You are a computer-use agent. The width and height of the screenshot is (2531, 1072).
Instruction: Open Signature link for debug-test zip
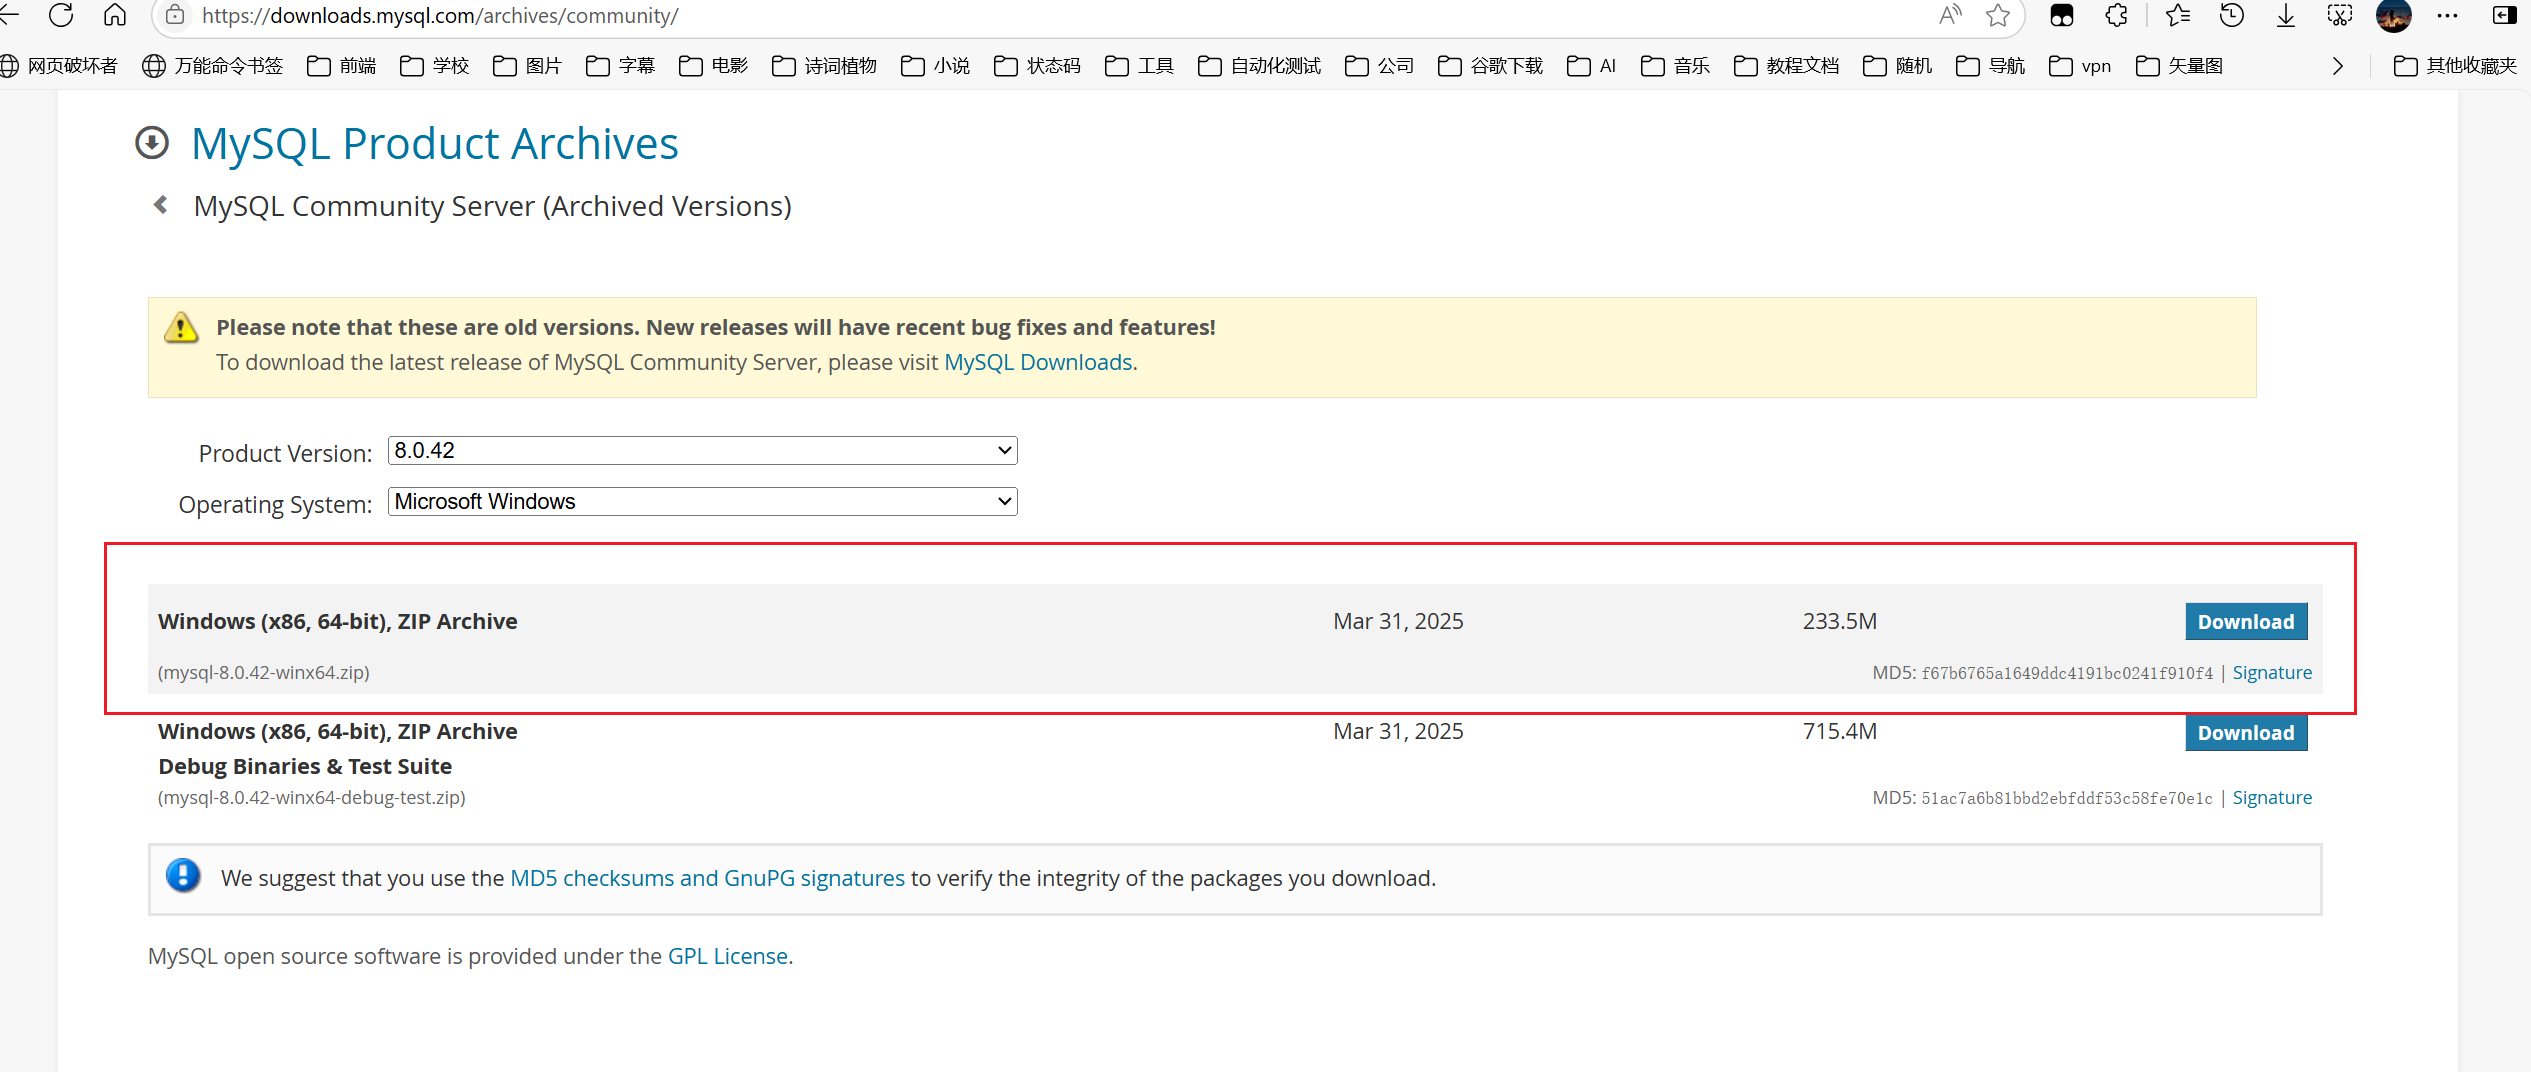tap(2272, 797)
